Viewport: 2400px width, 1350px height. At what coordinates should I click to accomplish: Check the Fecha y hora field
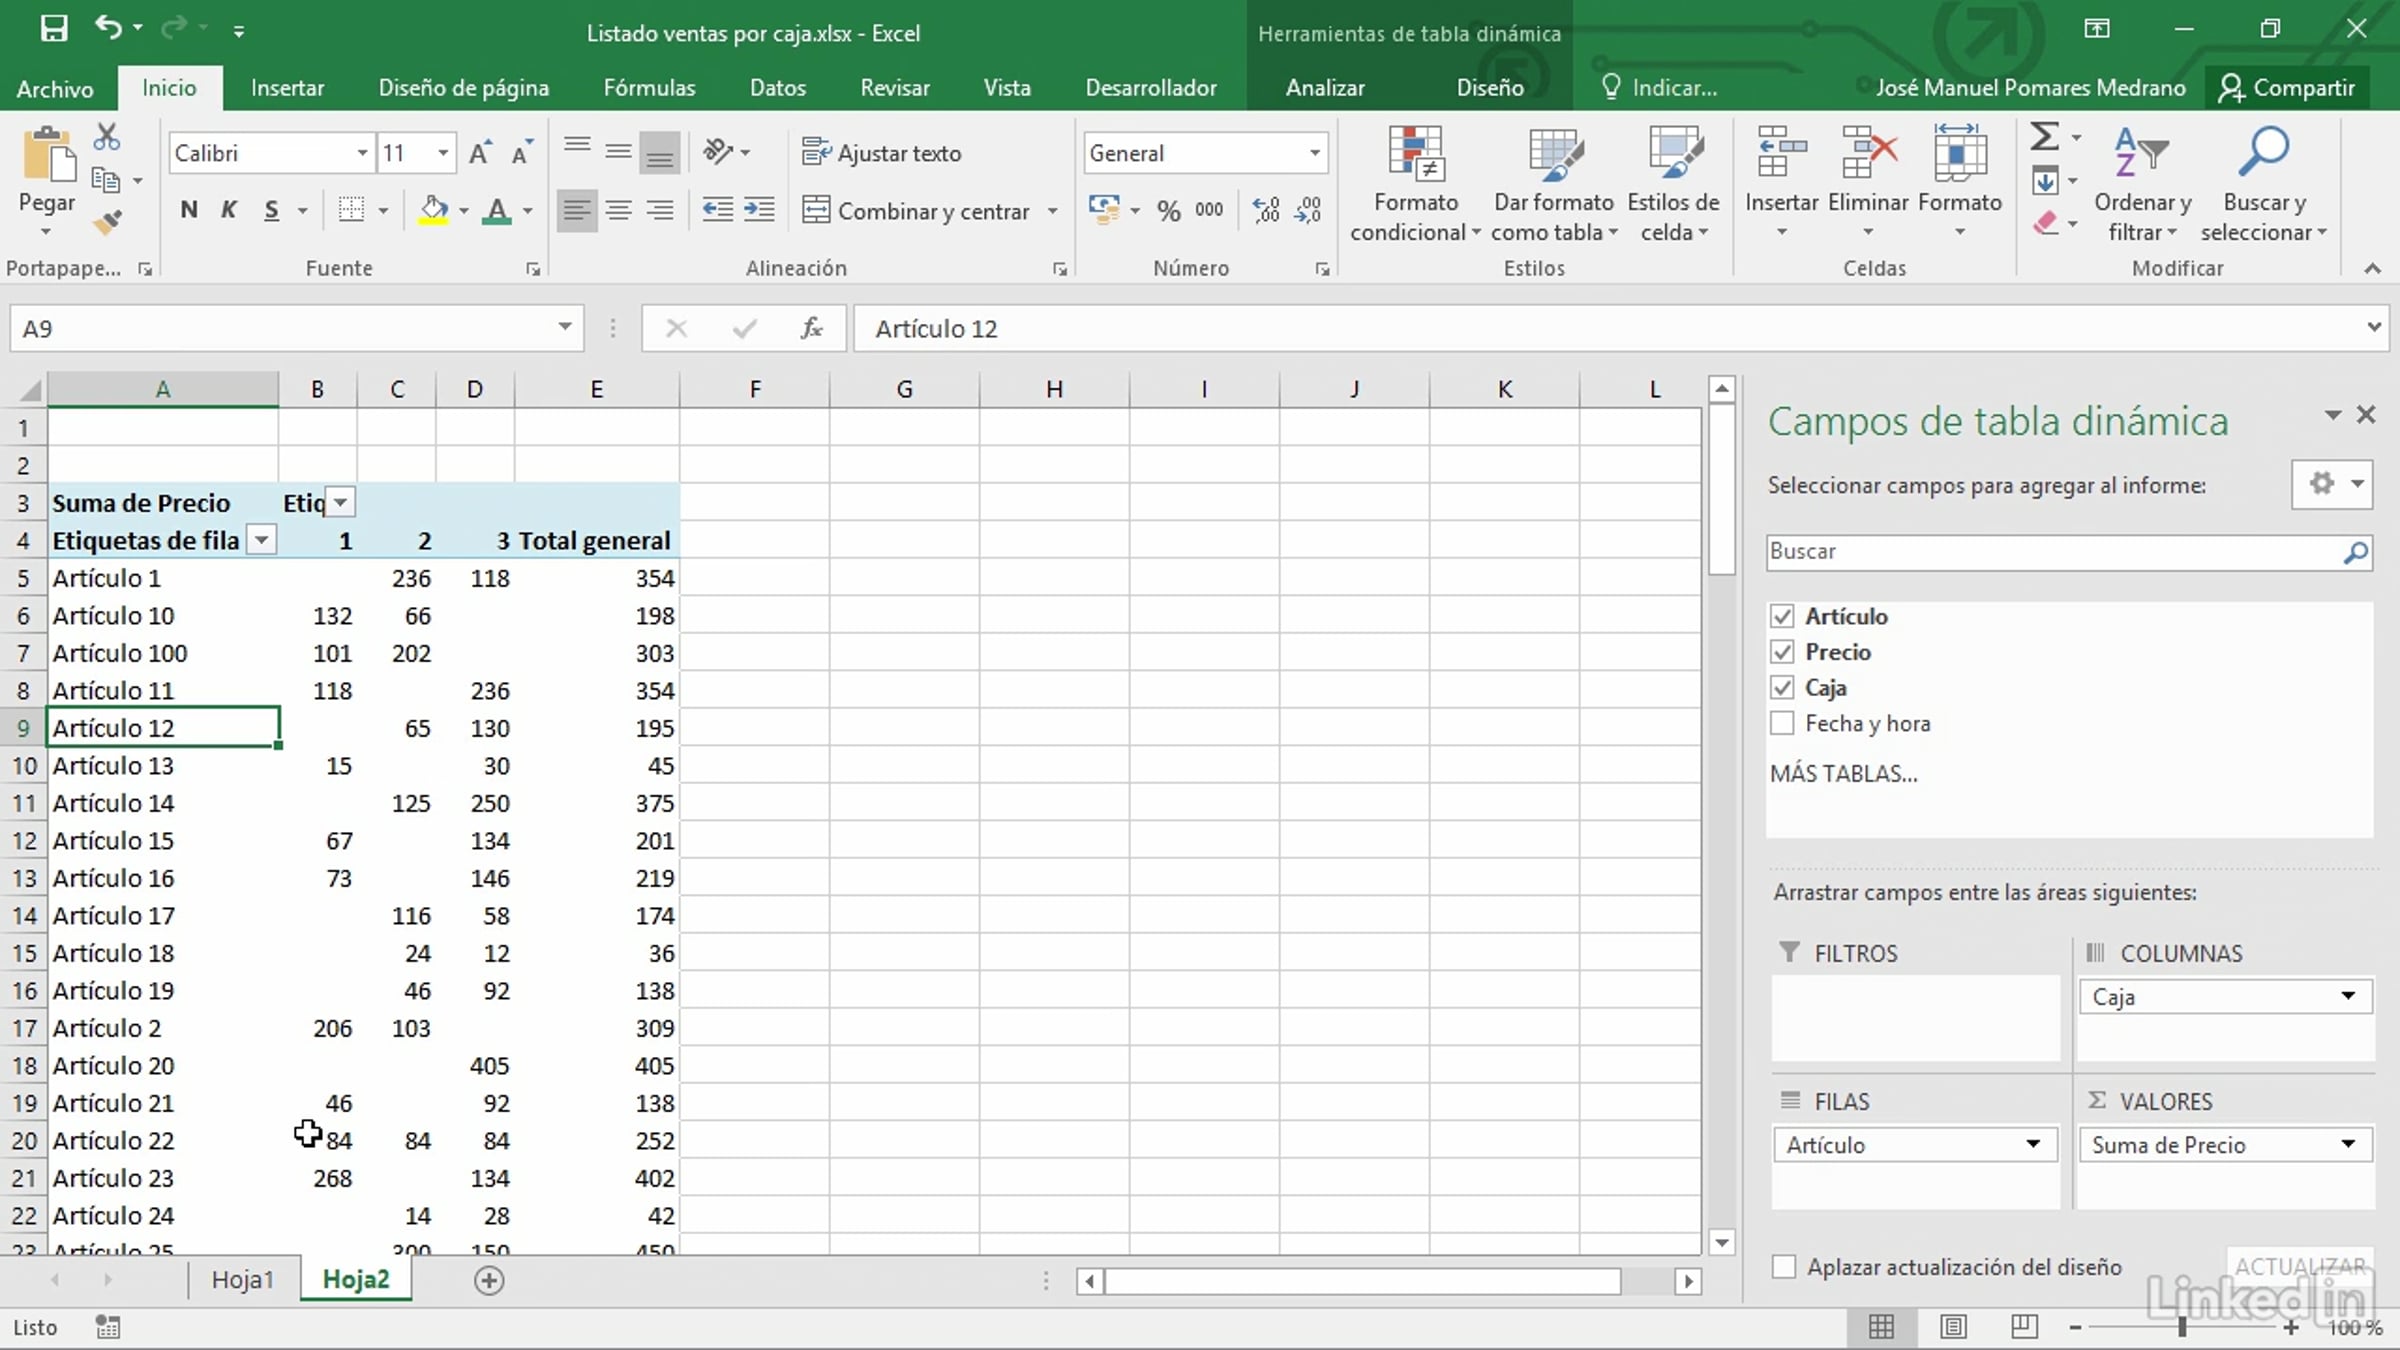(1782, 723)
